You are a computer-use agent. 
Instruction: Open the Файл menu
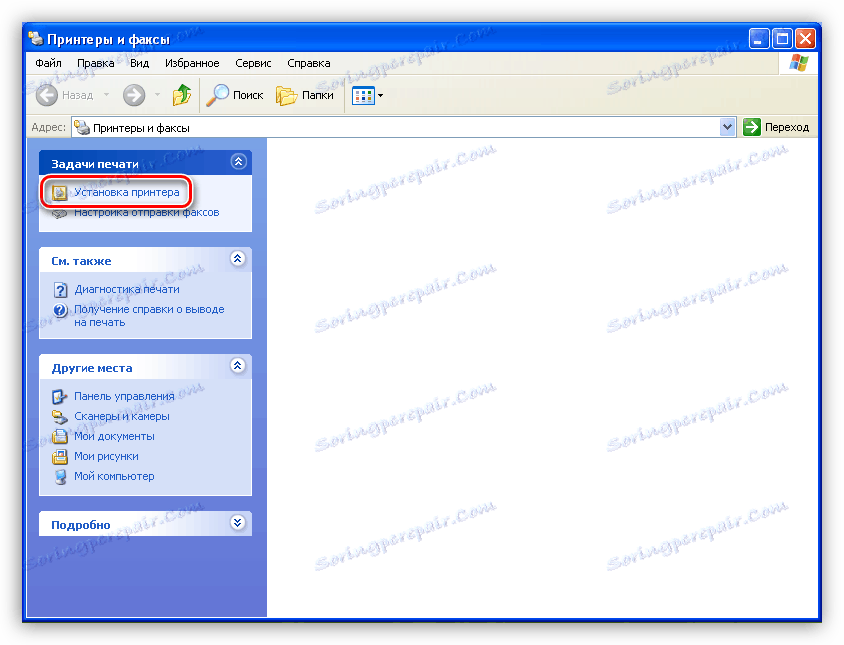click(x=48, y=63)
